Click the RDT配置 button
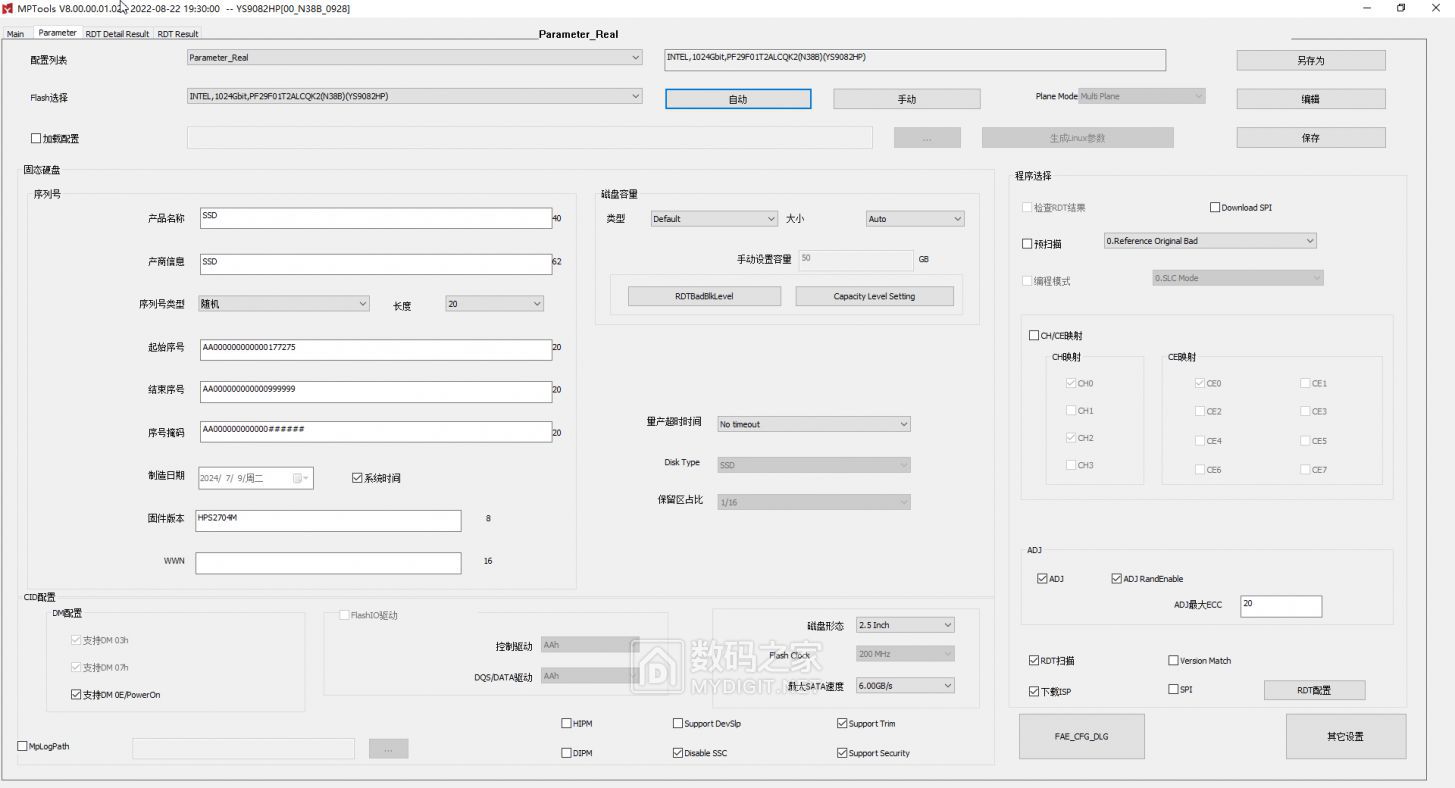 [x=1314, y=690]
